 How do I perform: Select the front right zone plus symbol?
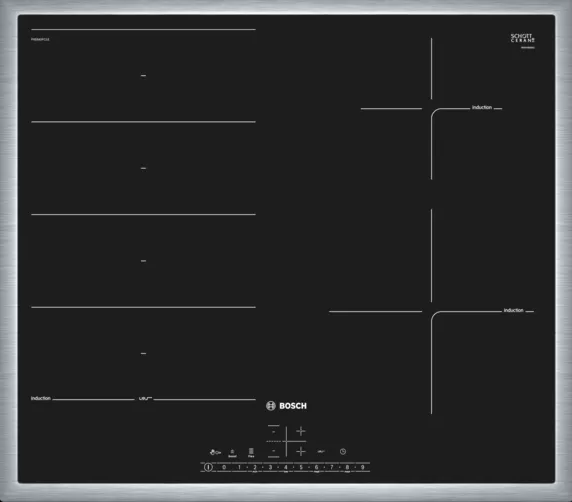tap(301, 452)
